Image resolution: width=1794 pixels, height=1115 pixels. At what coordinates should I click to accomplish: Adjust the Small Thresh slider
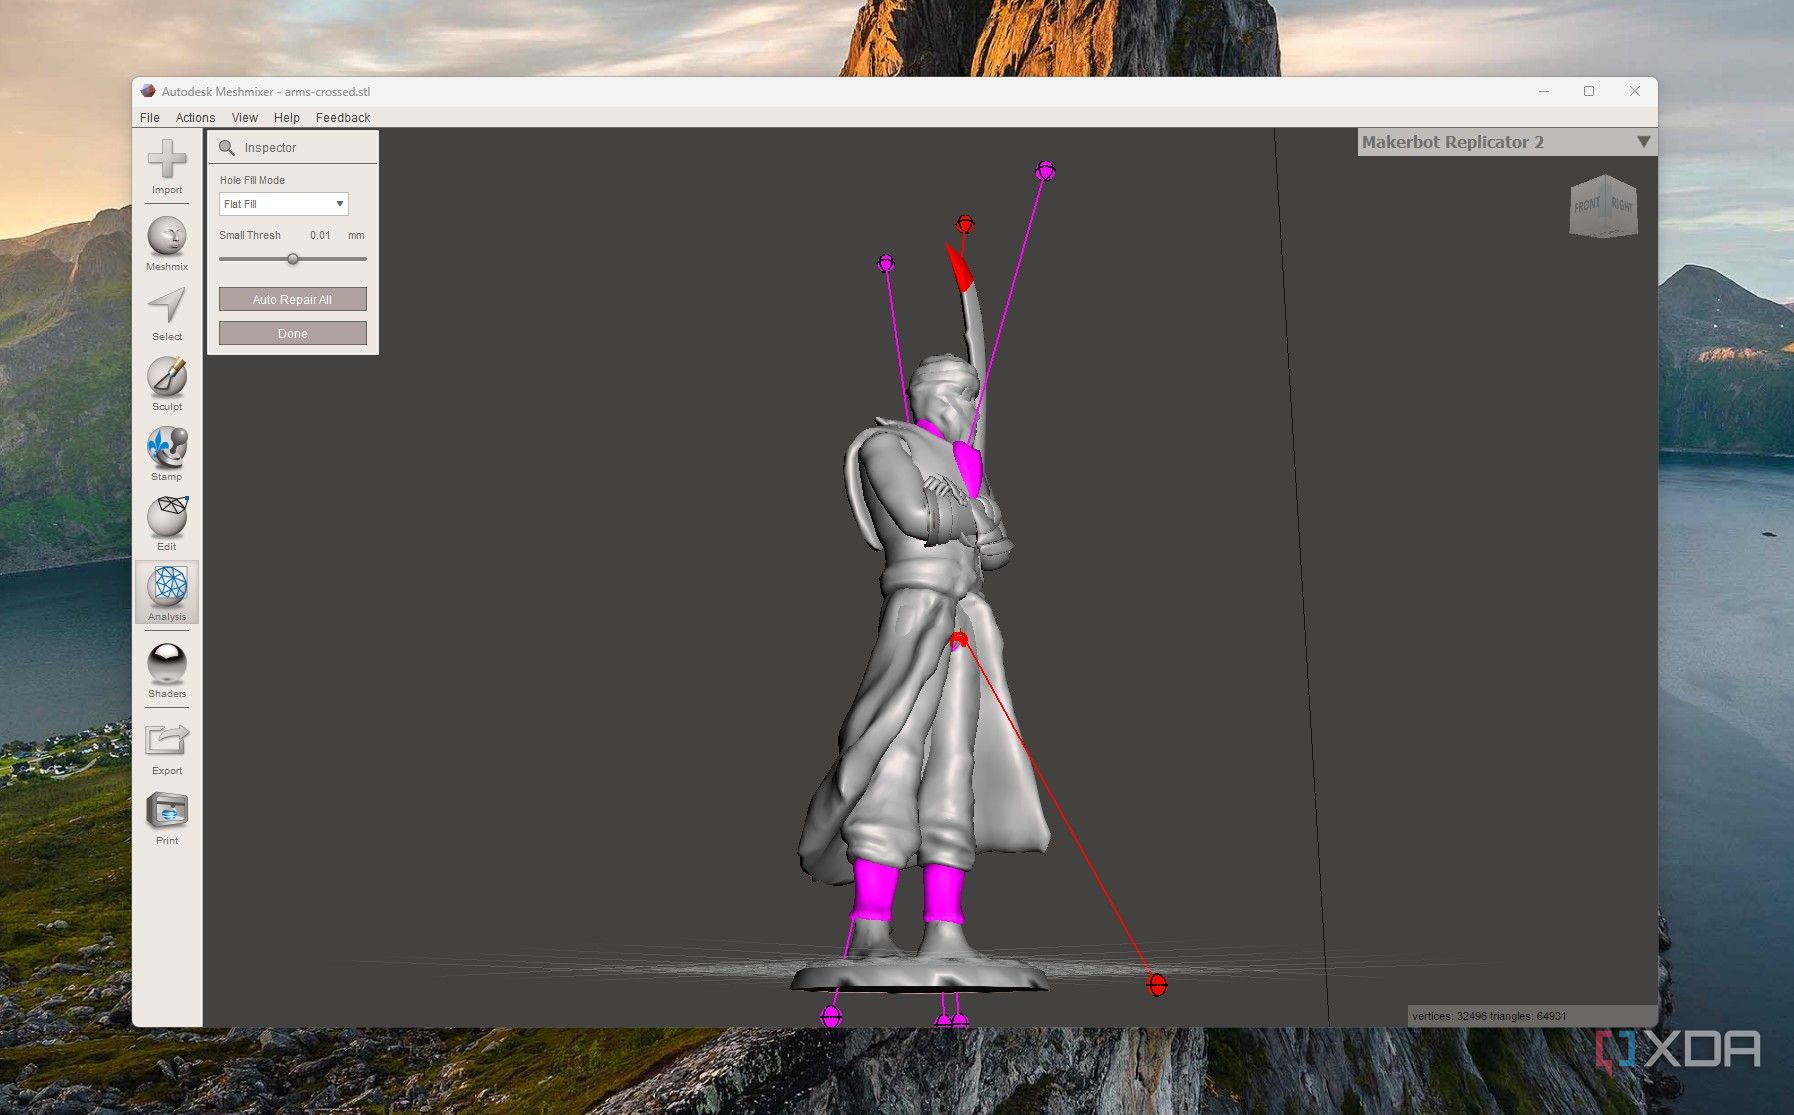click(x=292, y=258)
